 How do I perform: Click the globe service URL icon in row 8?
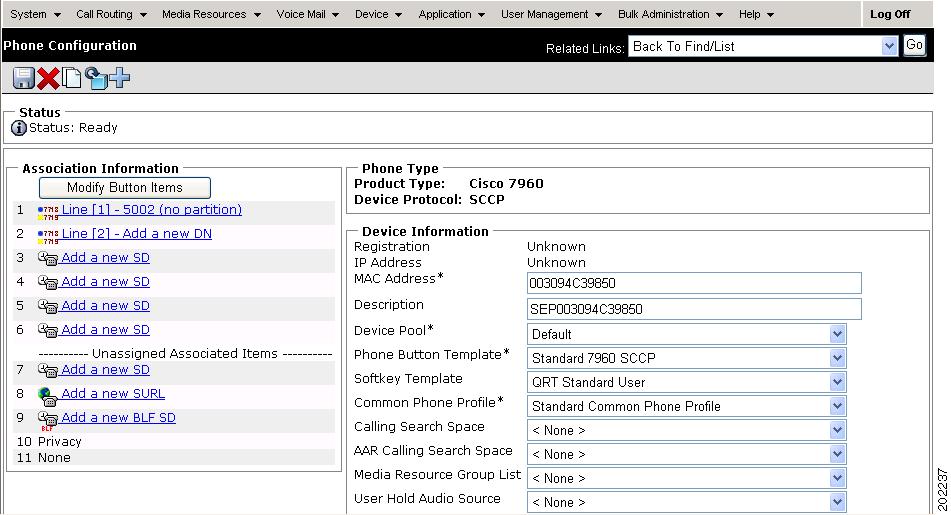(48, 397)
